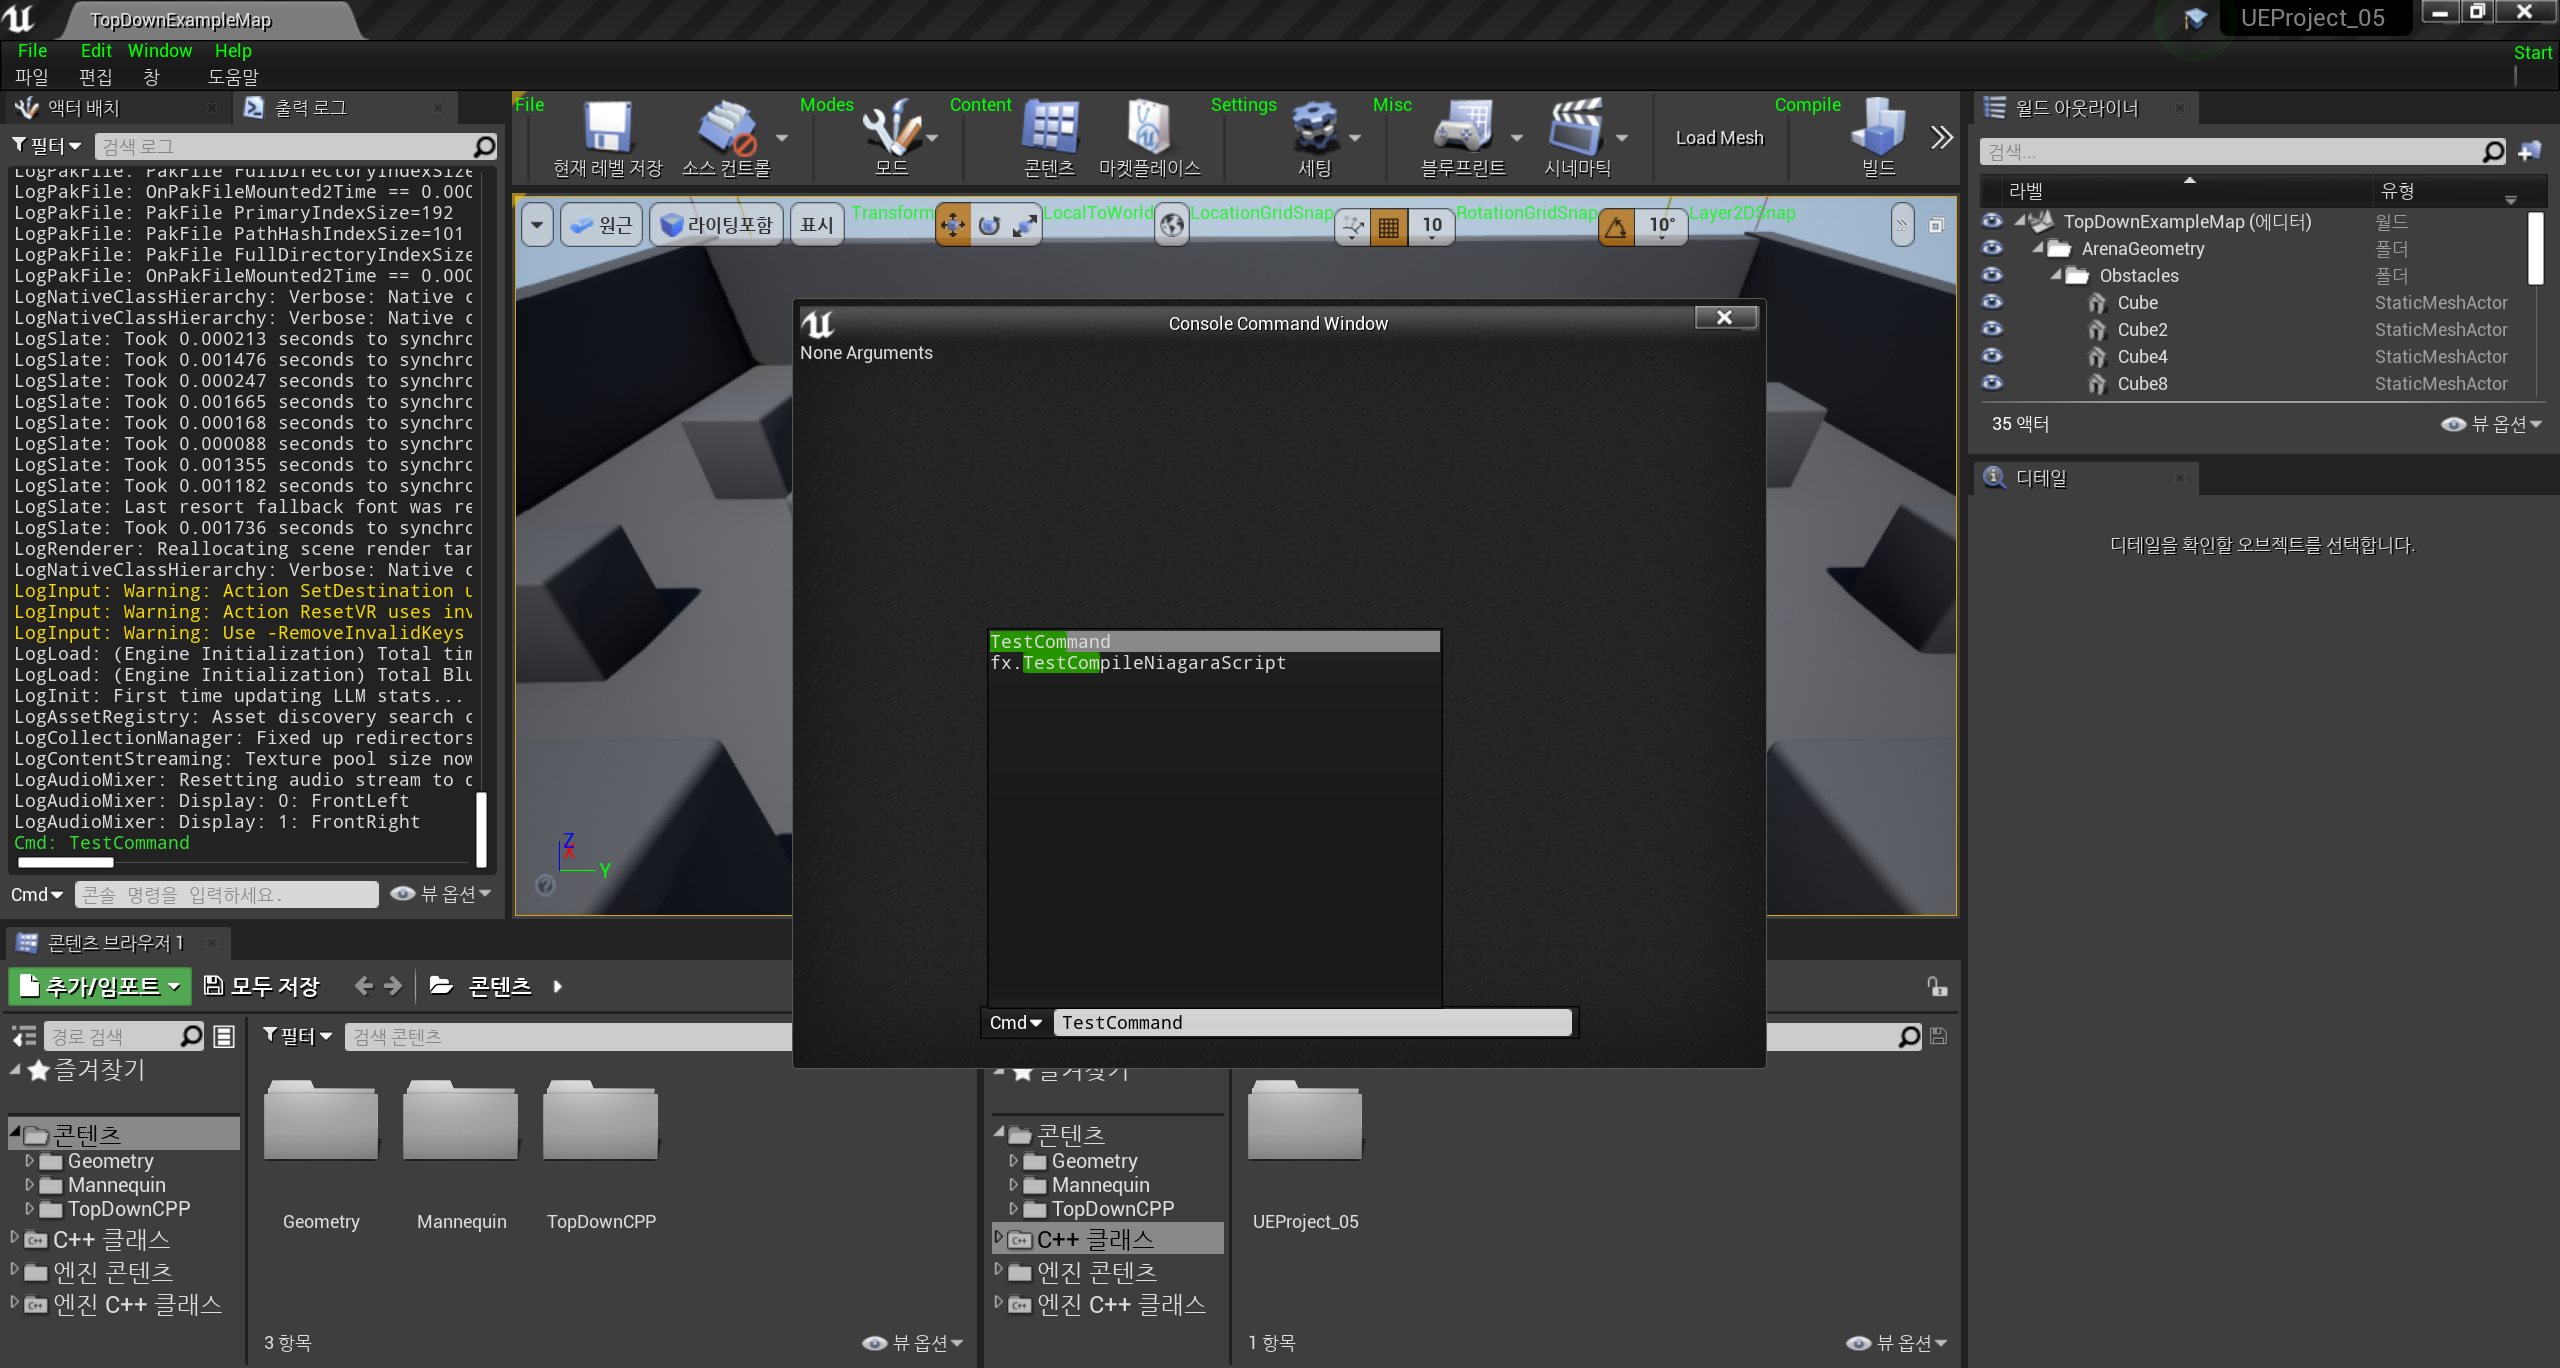
Task: Select the rotate transform gizmo icon
Action: pyautogui.click(x=989, y=226)
